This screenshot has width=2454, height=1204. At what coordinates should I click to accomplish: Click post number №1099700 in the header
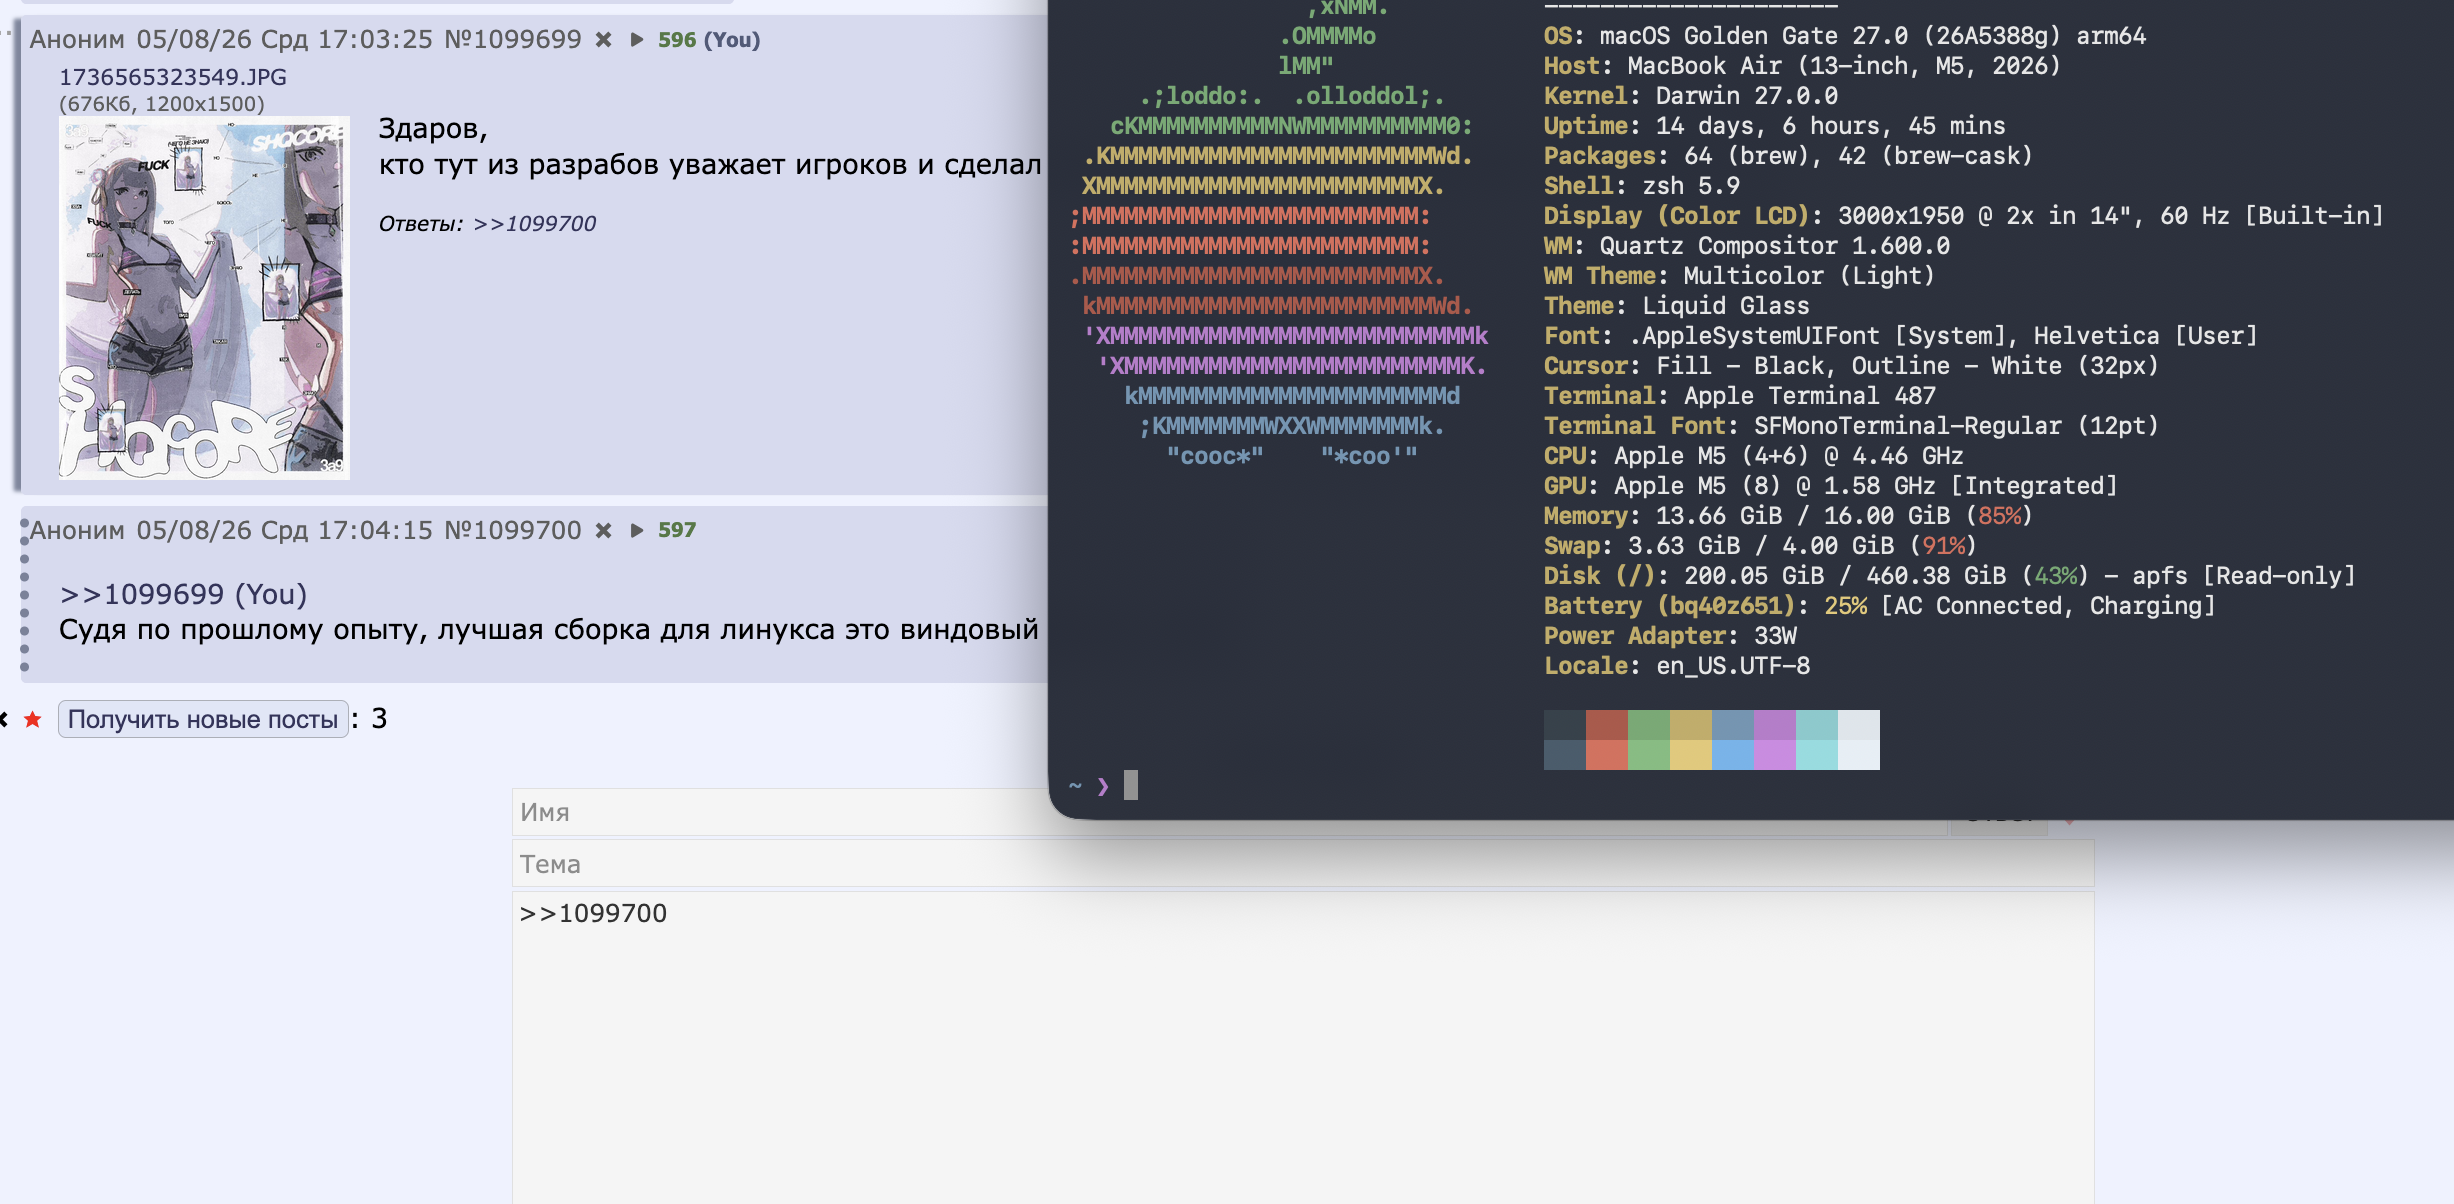pos(513,530)
